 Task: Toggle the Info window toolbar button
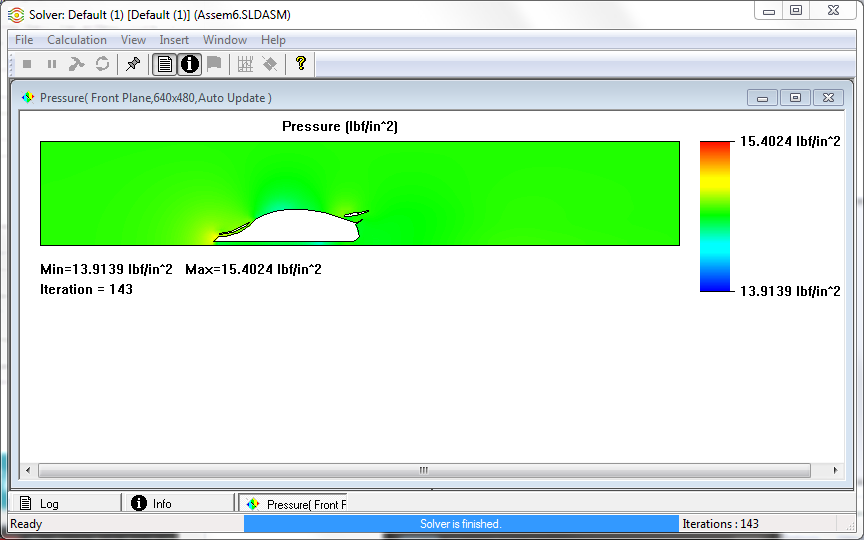(189, 64)
